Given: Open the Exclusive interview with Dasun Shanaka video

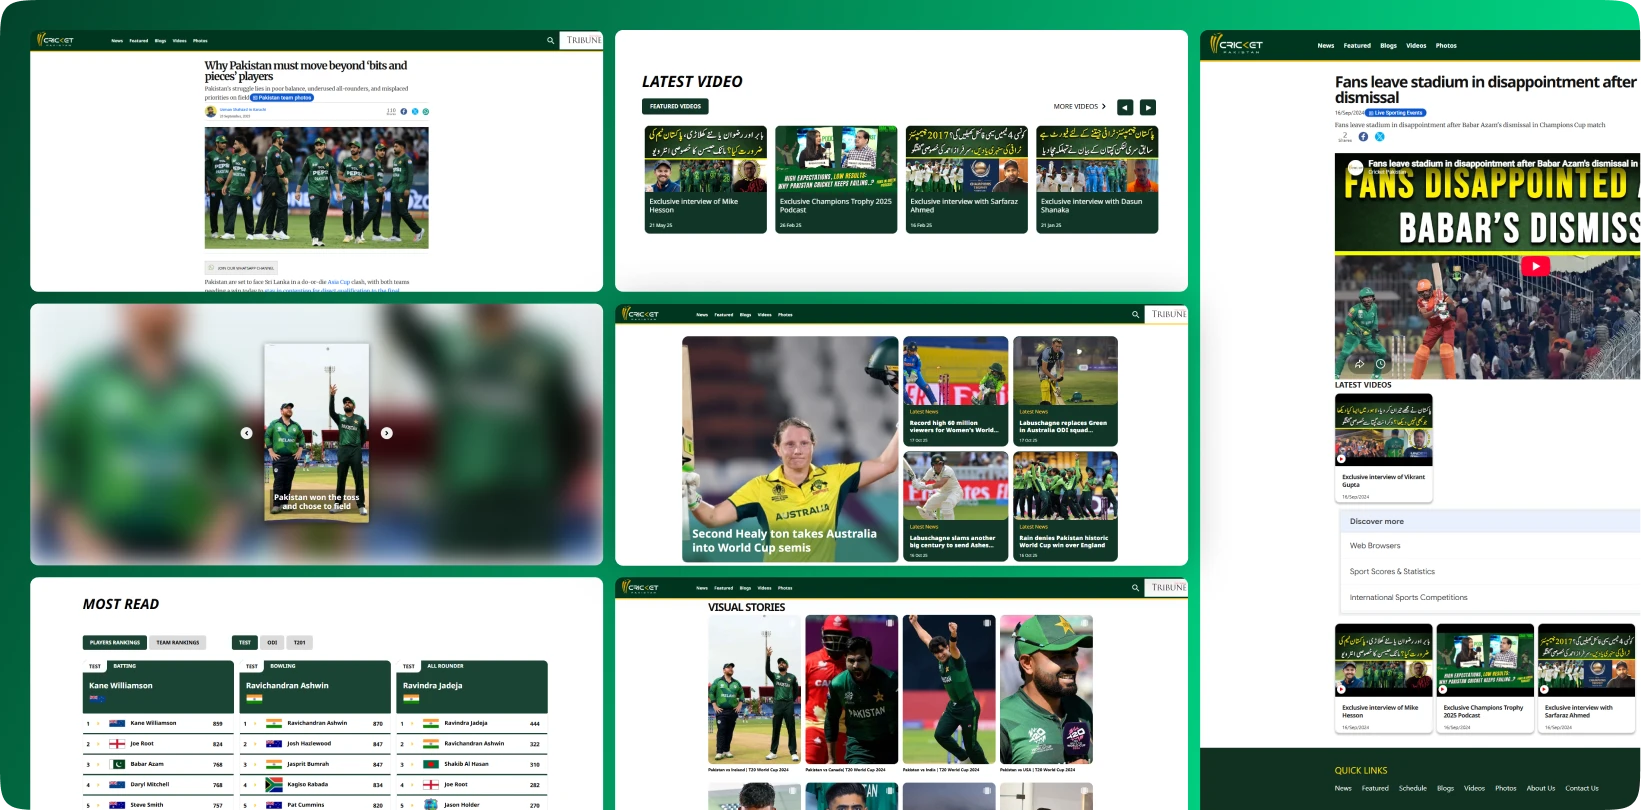Looking at the screenshot, I should tap(1097, 180).
